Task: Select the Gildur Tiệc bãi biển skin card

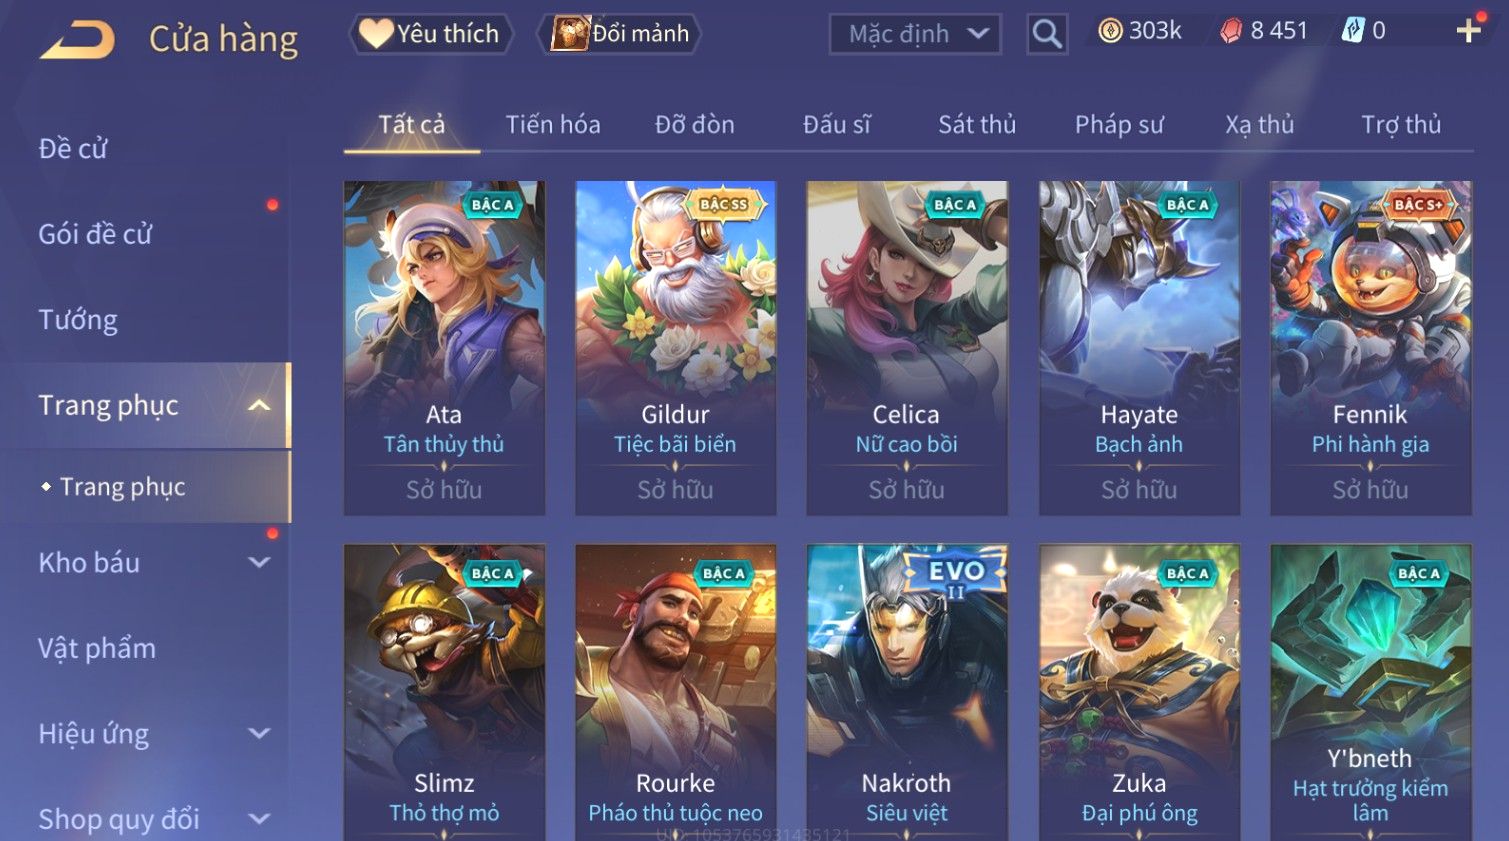Action: (675, 348)
